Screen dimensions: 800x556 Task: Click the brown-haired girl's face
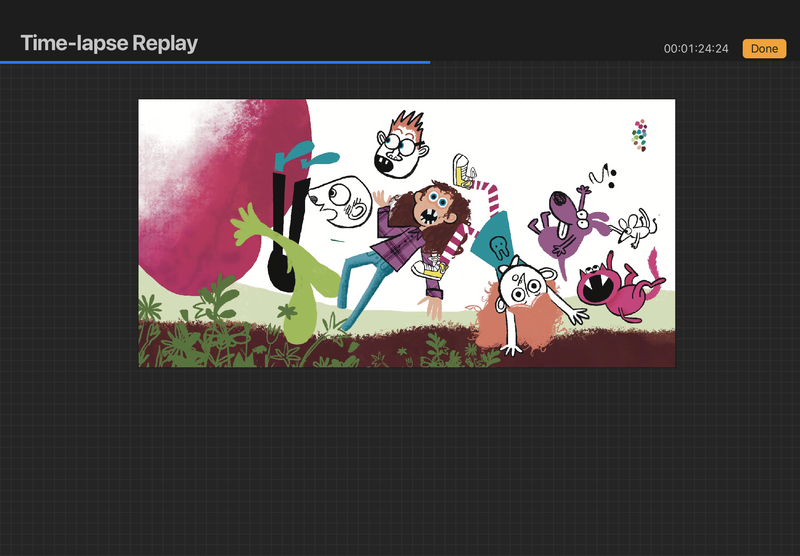435,207
